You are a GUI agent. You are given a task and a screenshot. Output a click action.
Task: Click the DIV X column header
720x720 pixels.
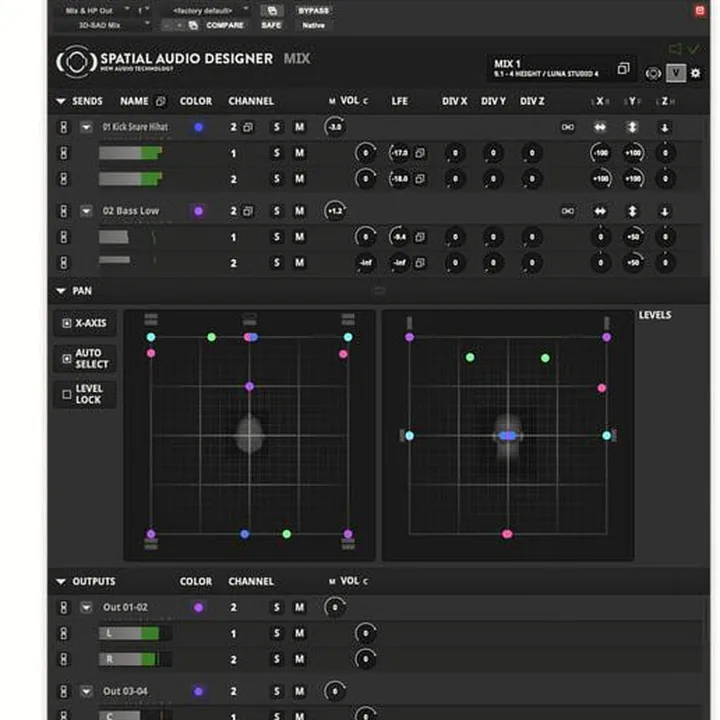[454, 101]
